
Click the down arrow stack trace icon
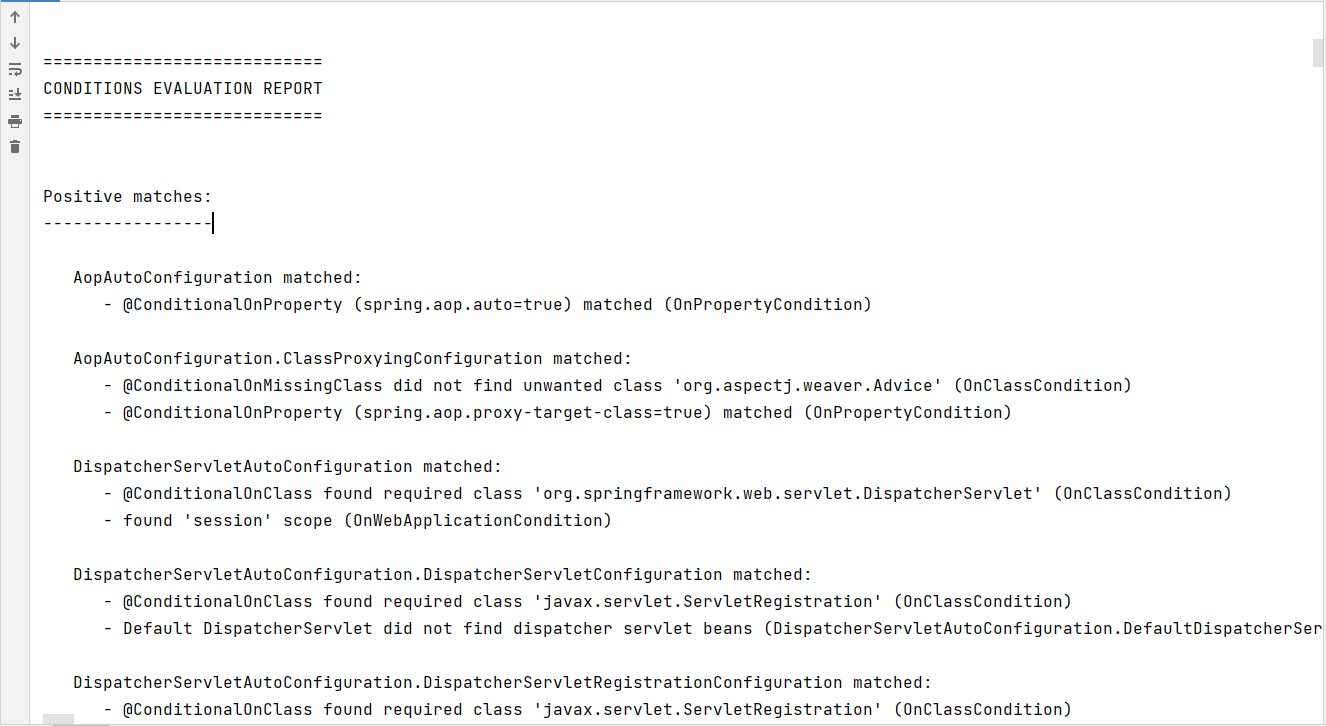point(15,43)
